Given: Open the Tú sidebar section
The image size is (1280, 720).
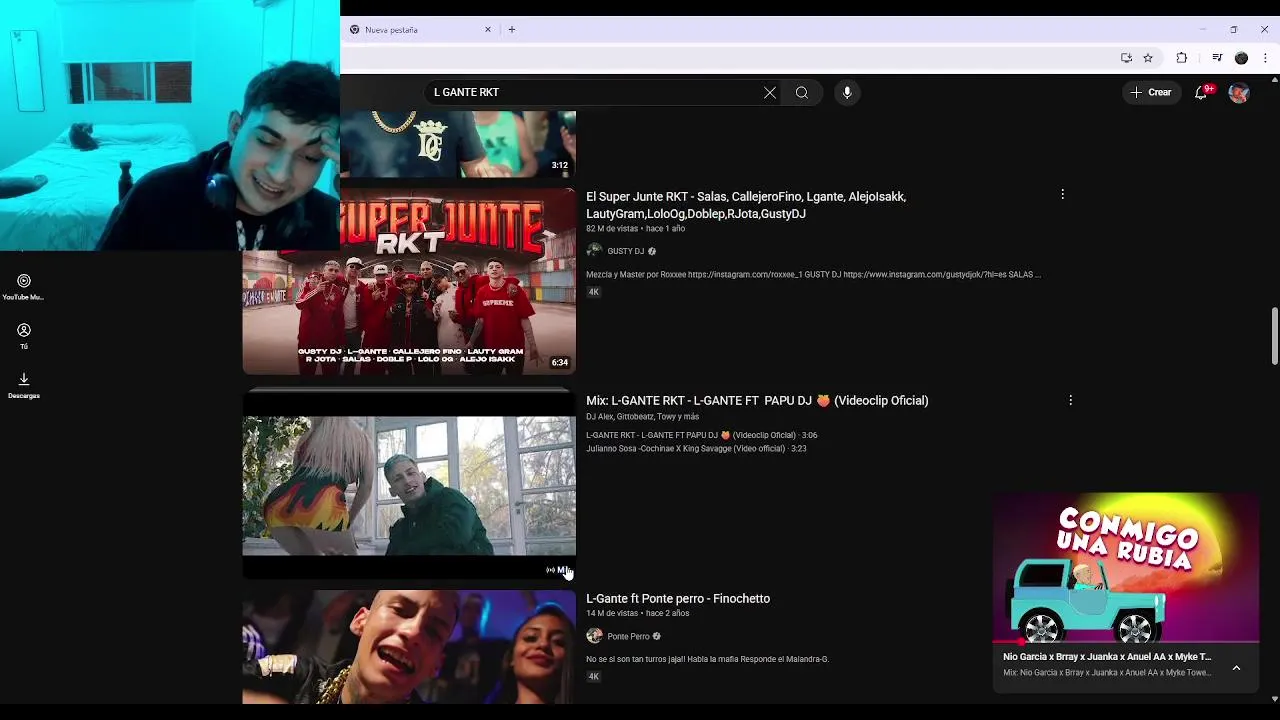Looking at the screenshot, I should (23, 336).
